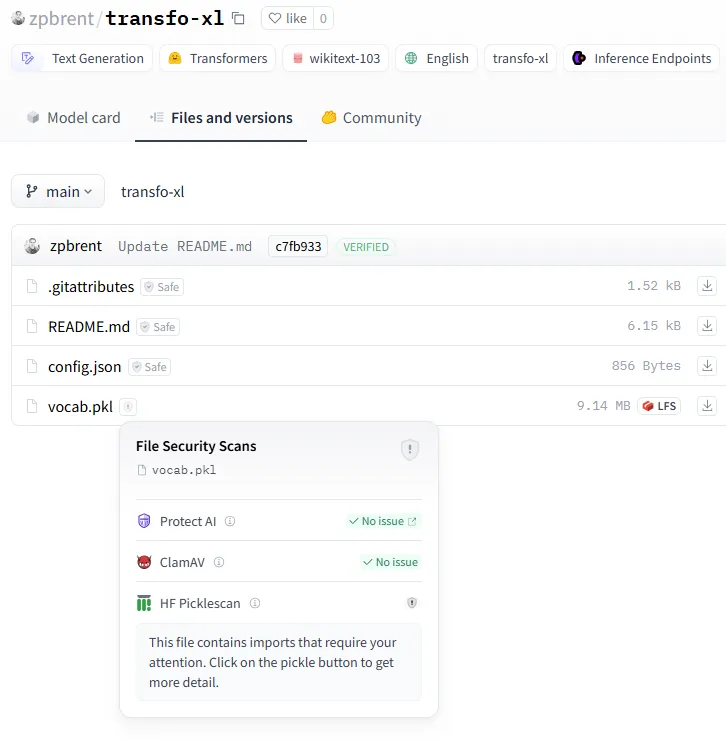Like the transfo-xl repository
This screenshot has width=726, height=740.
tap(287, 18)
